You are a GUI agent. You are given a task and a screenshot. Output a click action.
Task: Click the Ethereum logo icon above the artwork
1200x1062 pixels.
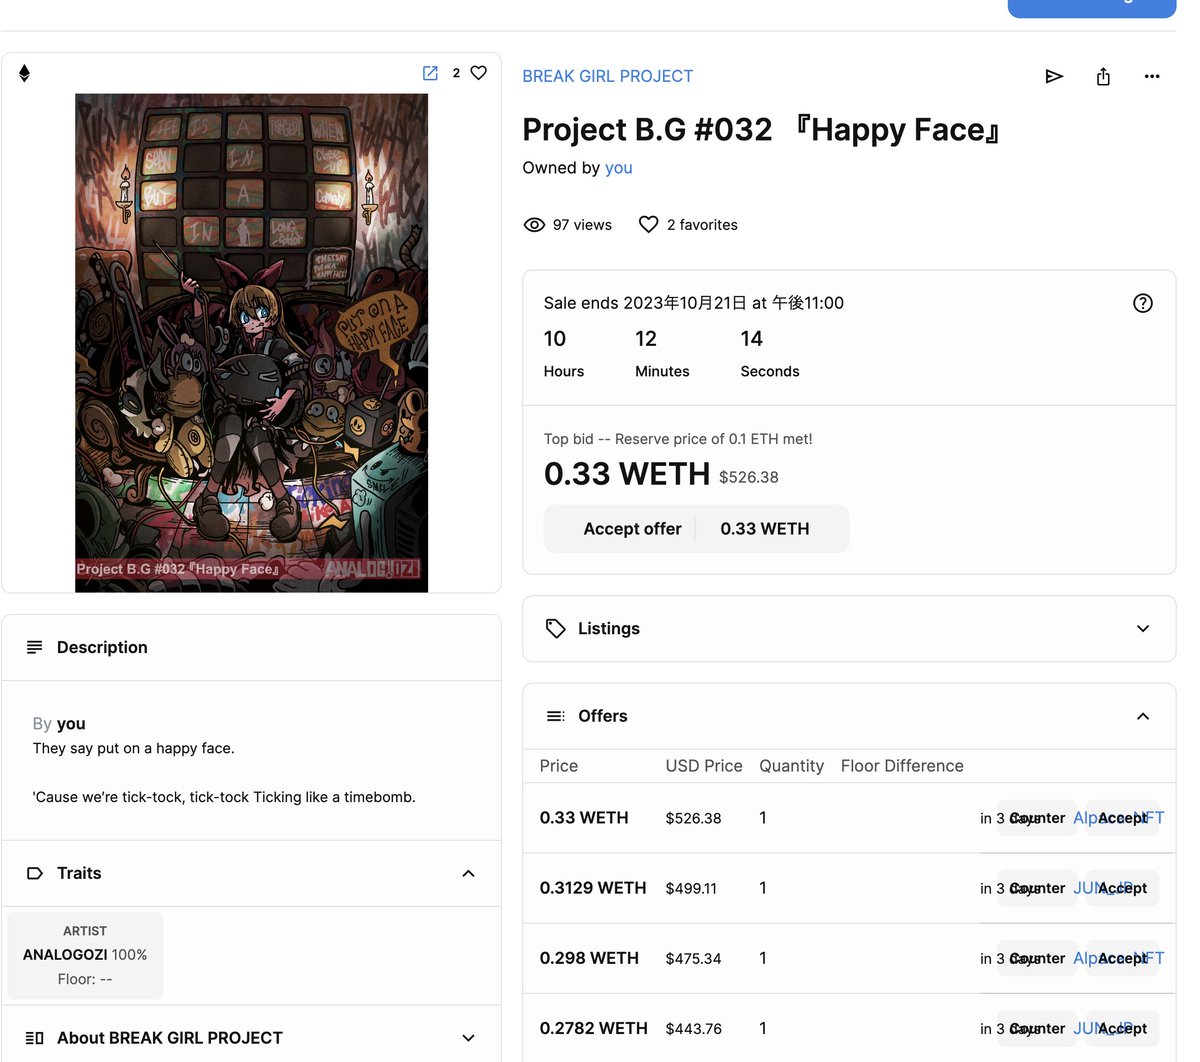24,73
